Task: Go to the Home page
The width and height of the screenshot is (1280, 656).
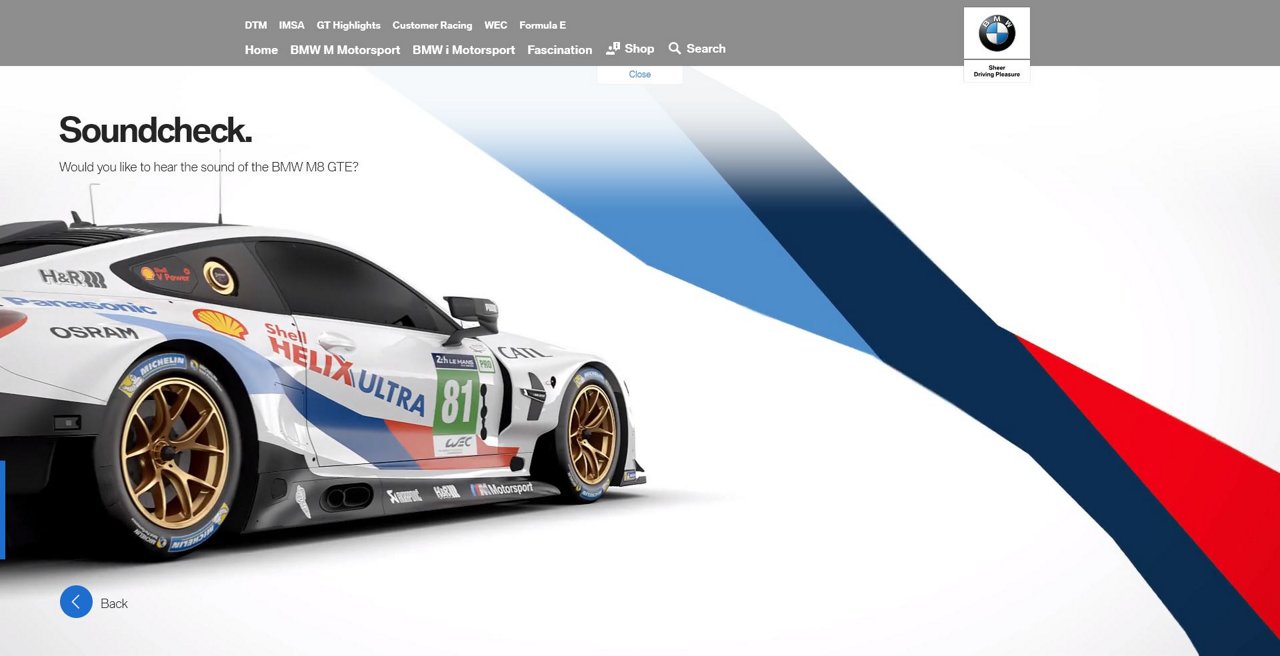Action: [x=261, y=50]
